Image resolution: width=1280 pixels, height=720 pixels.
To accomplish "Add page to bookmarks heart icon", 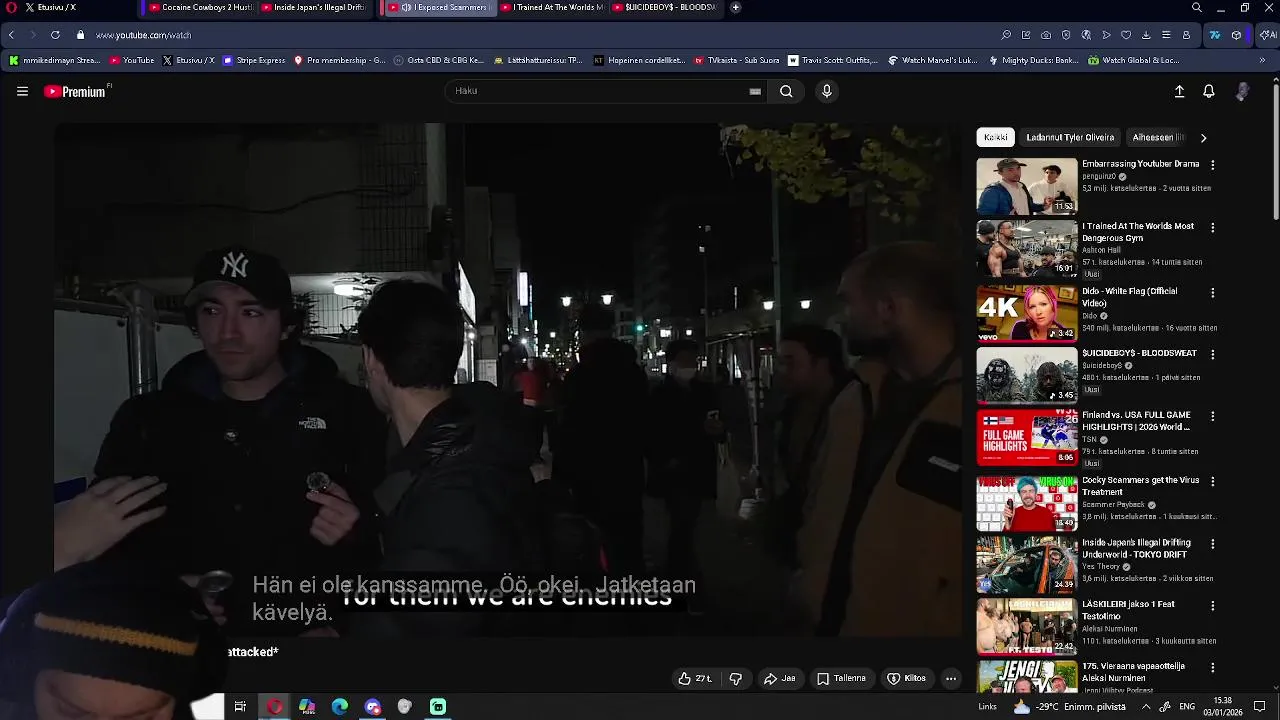I will click(1126, 35).
